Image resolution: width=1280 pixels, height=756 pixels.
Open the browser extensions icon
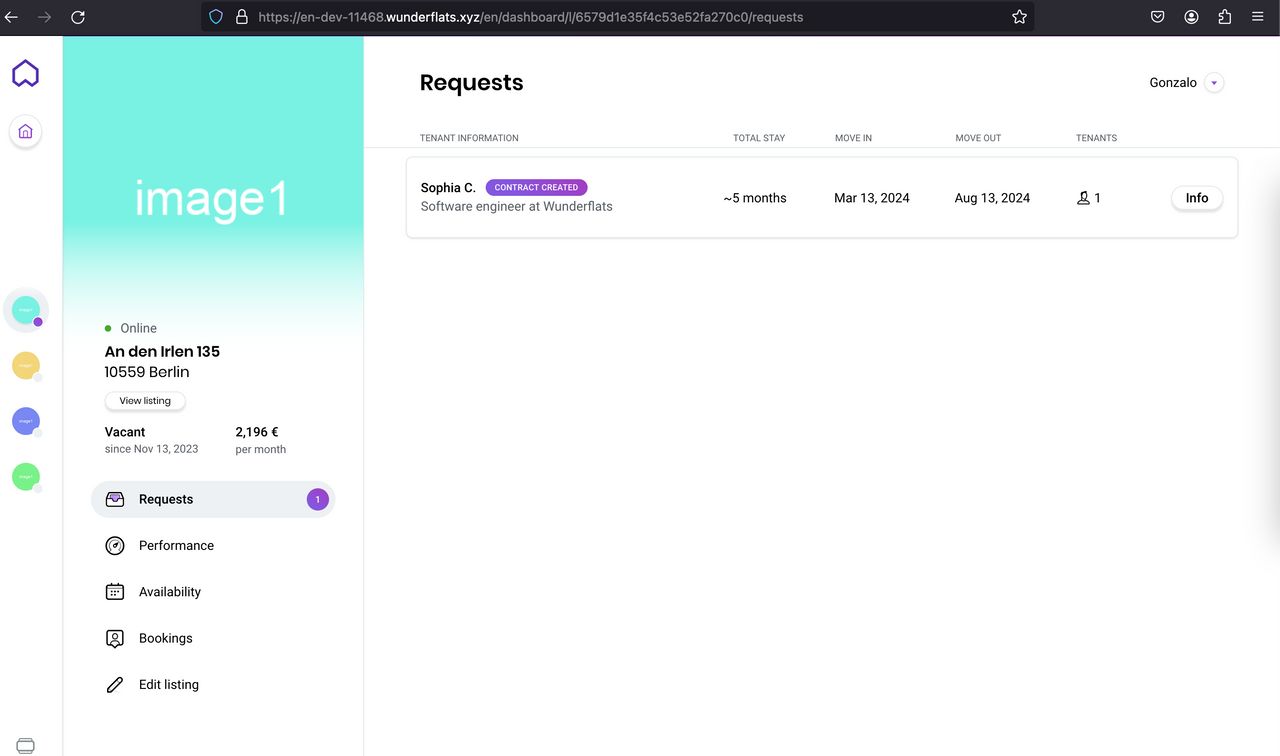coord(1225,17)
